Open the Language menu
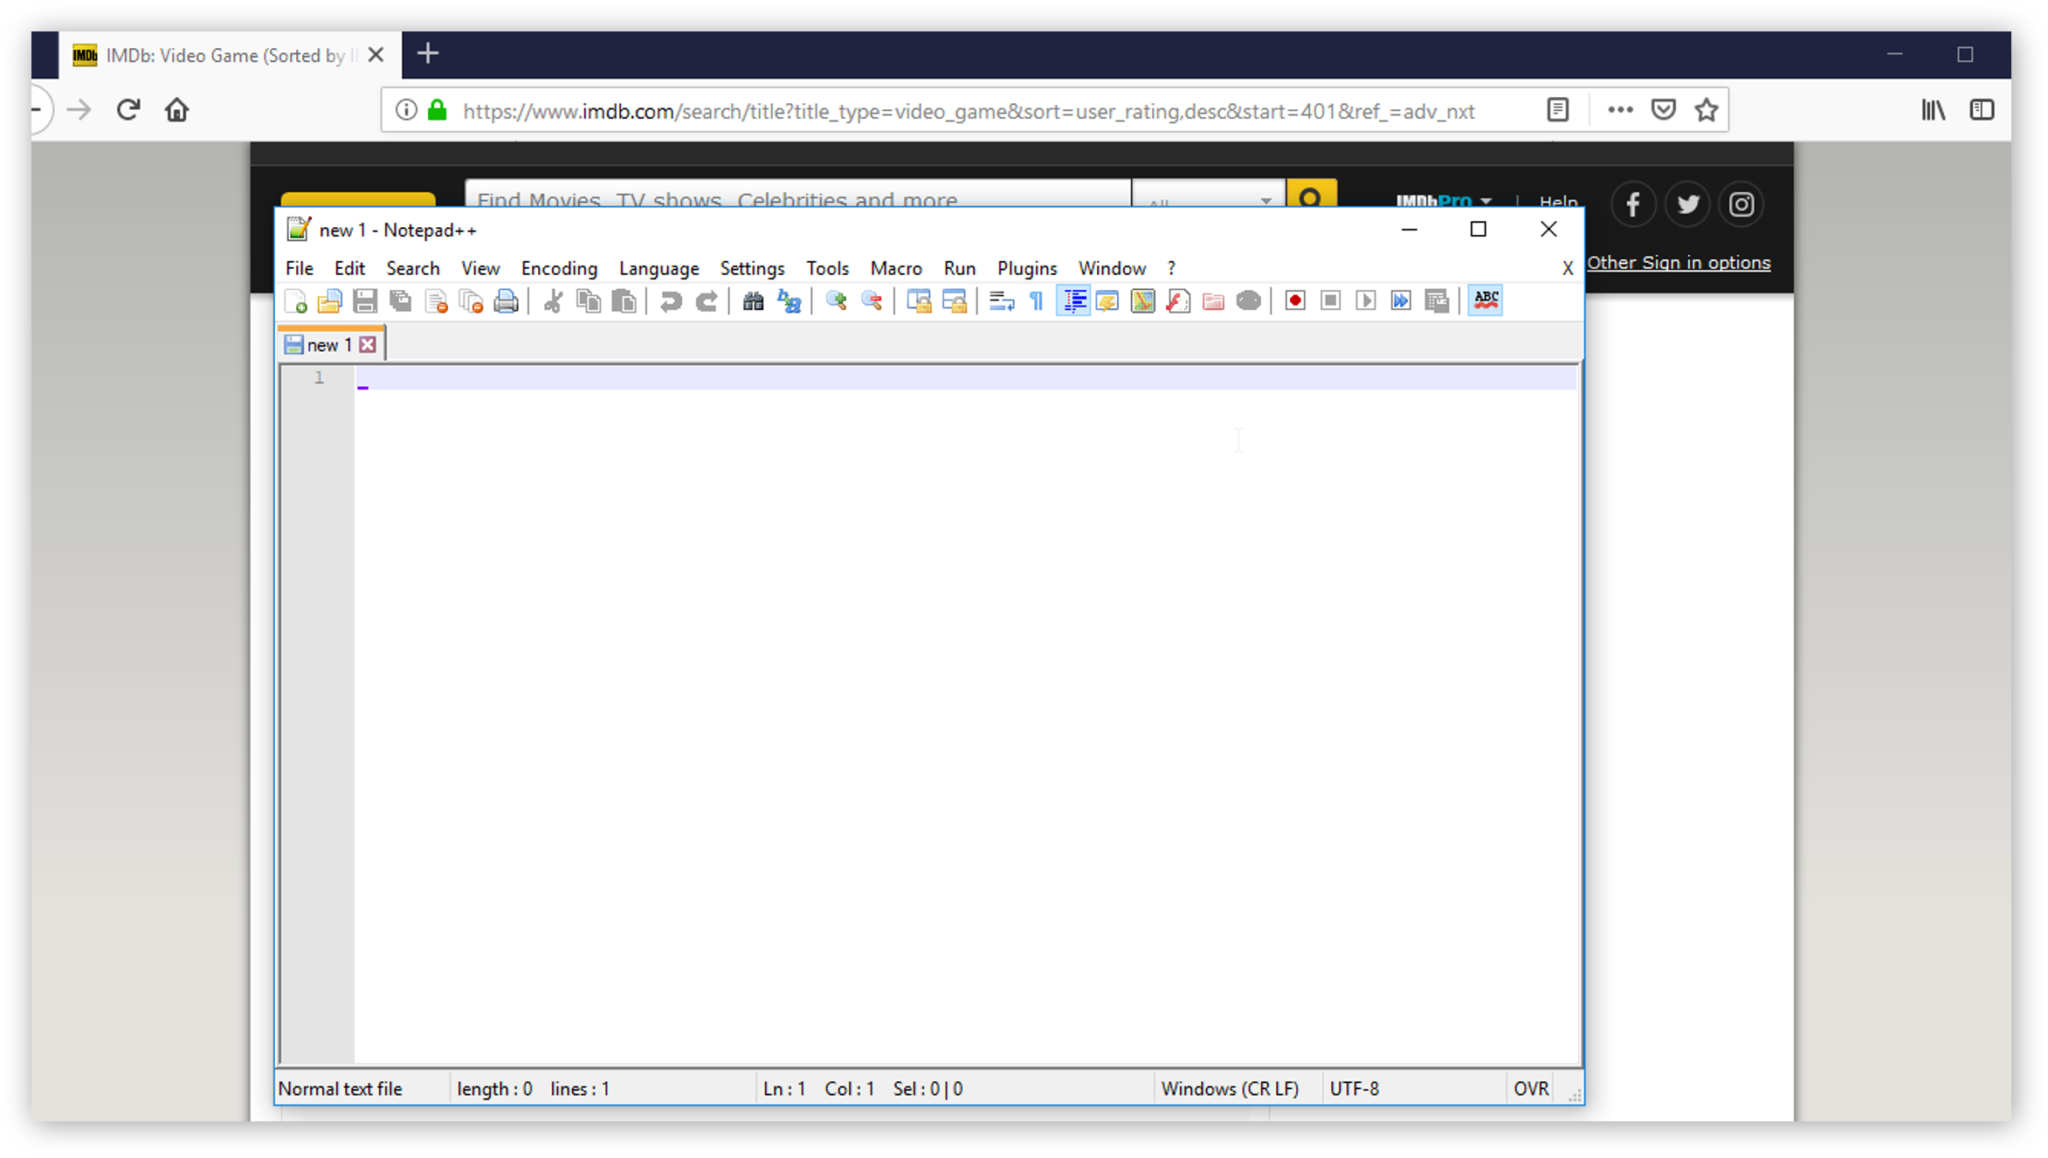The image size is (2048, 1158). [658, 268]
